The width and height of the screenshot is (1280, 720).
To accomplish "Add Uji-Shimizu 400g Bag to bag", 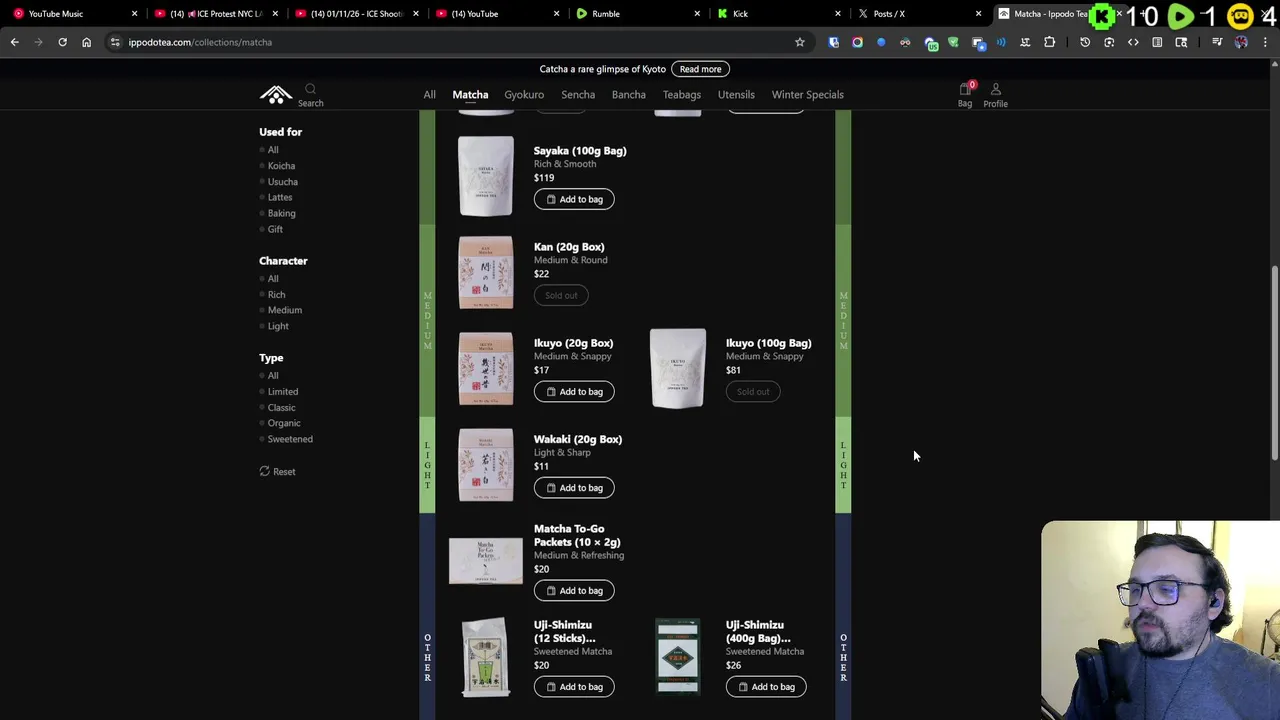I will pos(766,686).
